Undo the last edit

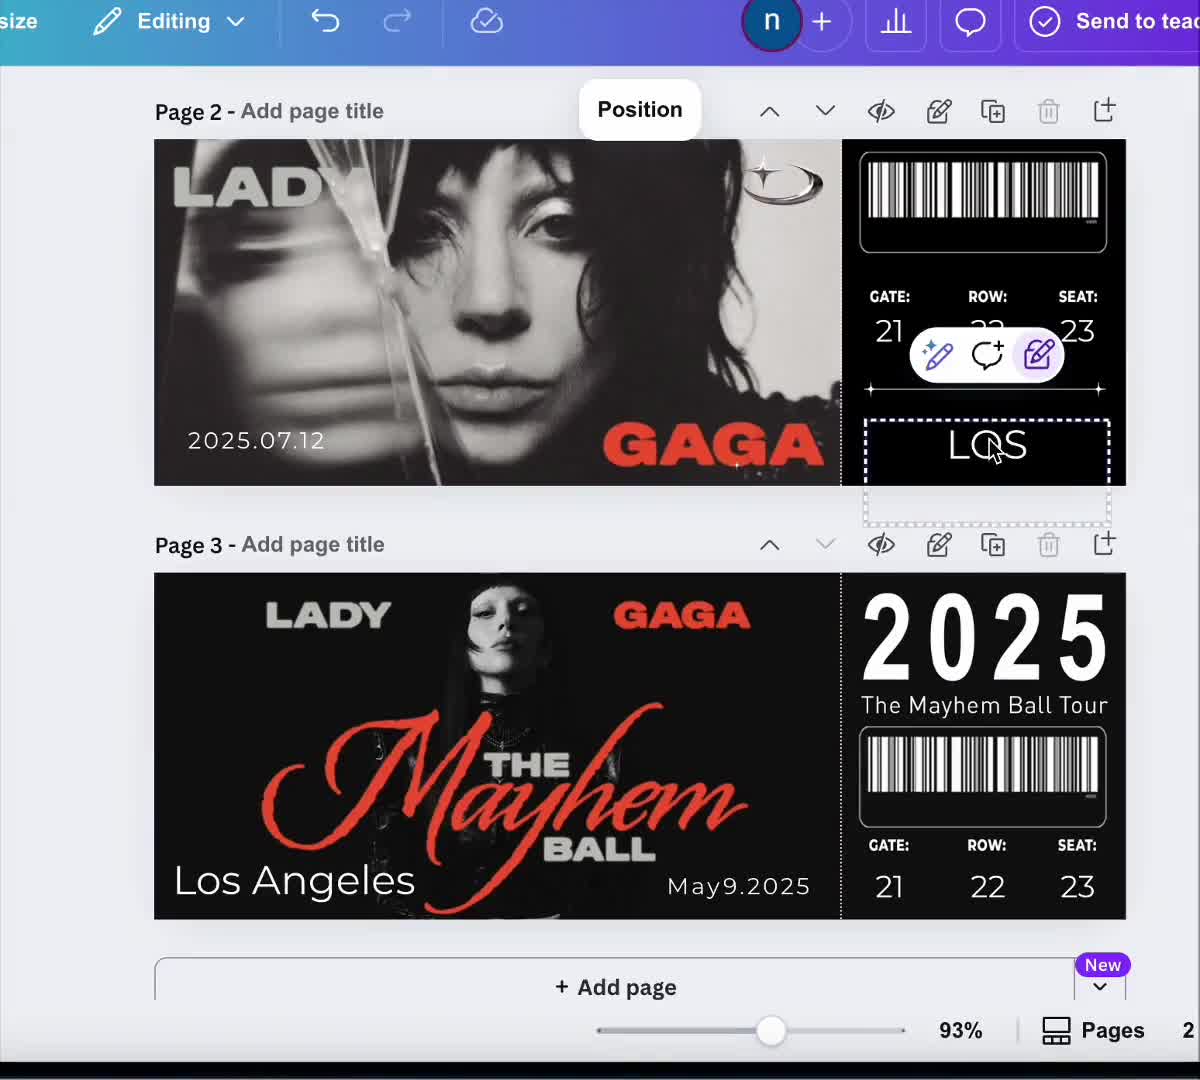[x=325, y=21]
